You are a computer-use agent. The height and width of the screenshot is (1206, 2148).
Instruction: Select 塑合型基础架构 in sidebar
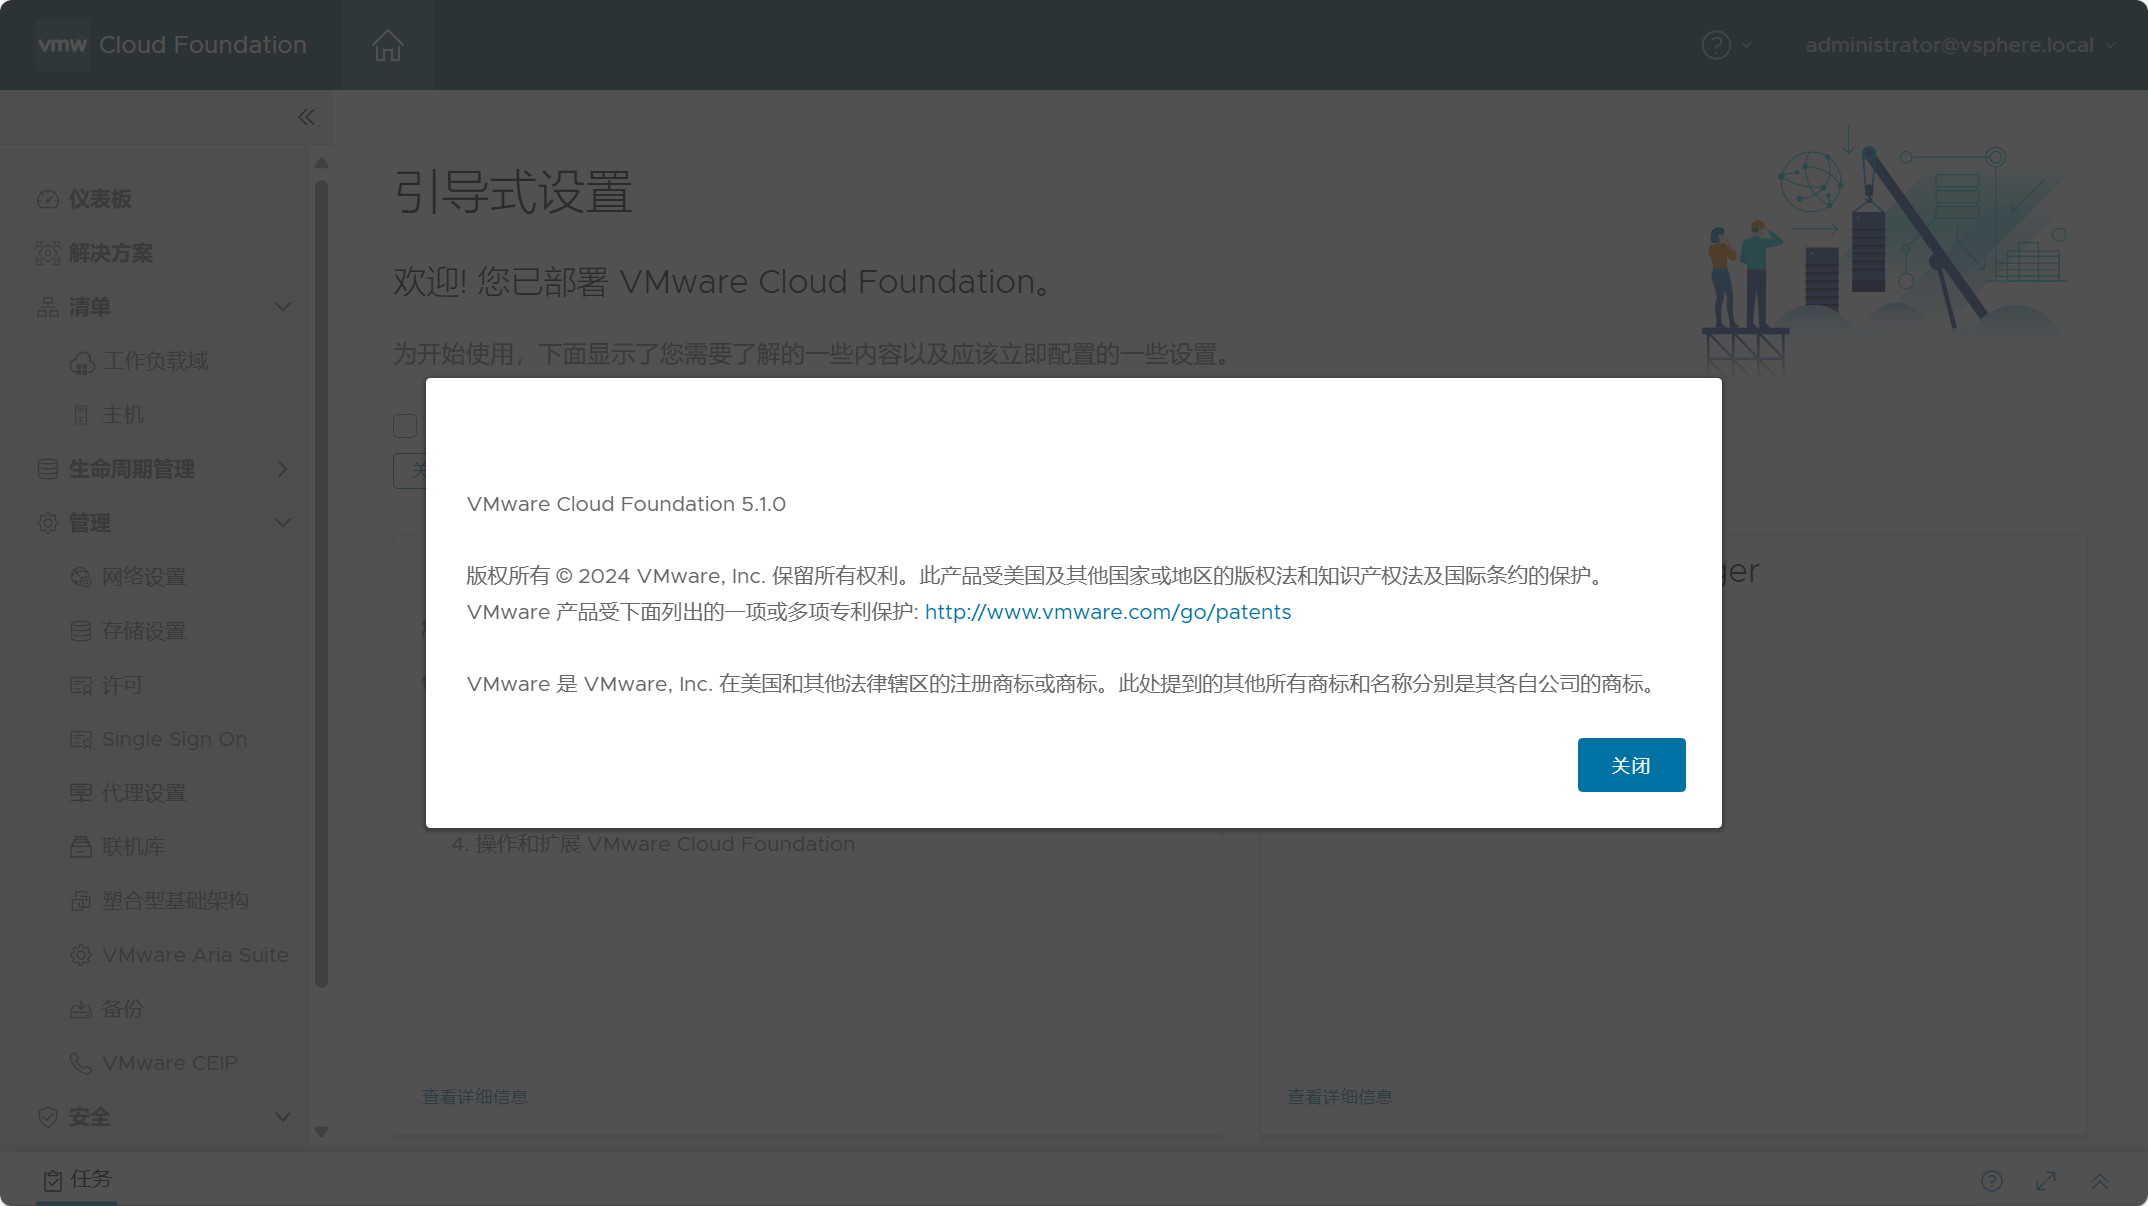point(175,901)
